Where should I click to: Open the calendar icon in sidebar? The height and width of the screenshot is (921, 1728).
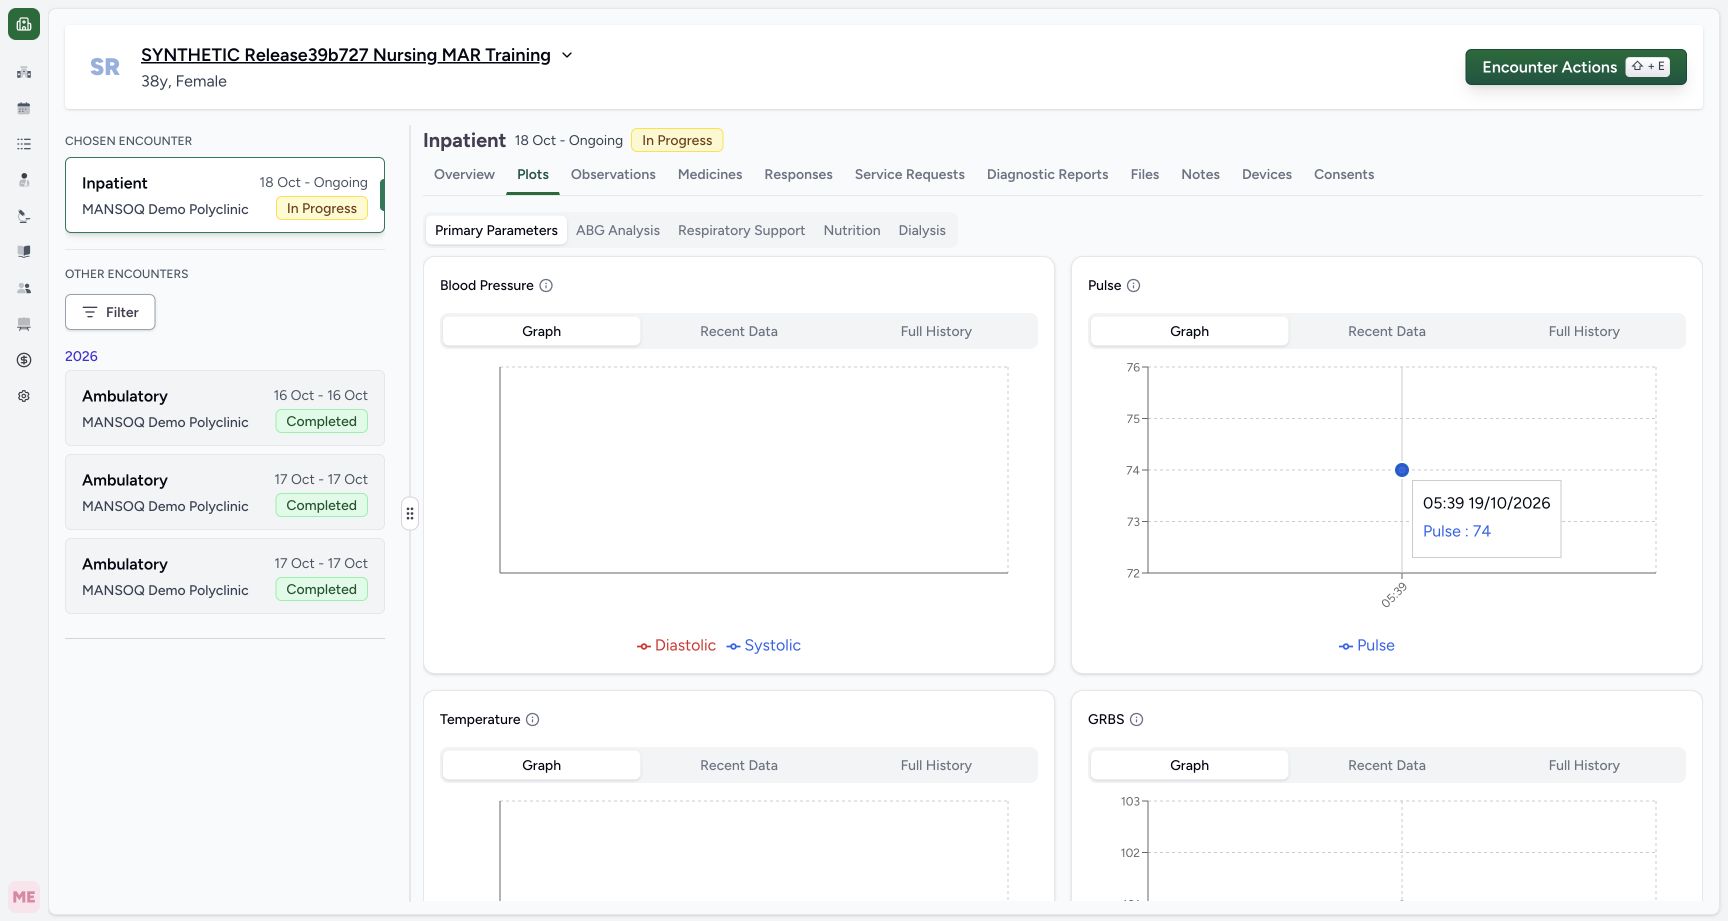(24, 108)
